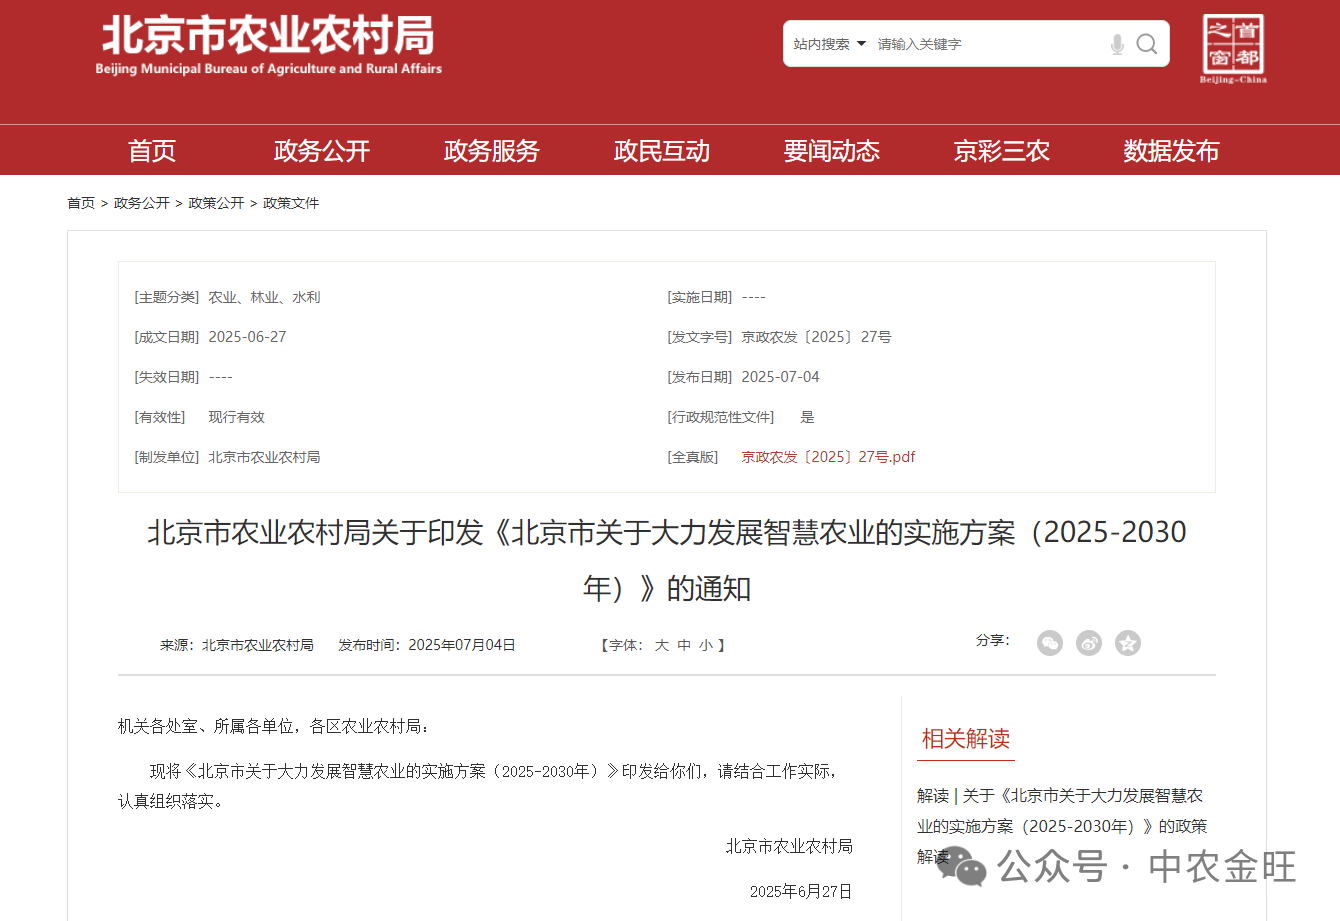Viewport: 1340px width, 921px height.
Task: Click 政策公开 in the breadcrumb
Action: pos(216,203)
